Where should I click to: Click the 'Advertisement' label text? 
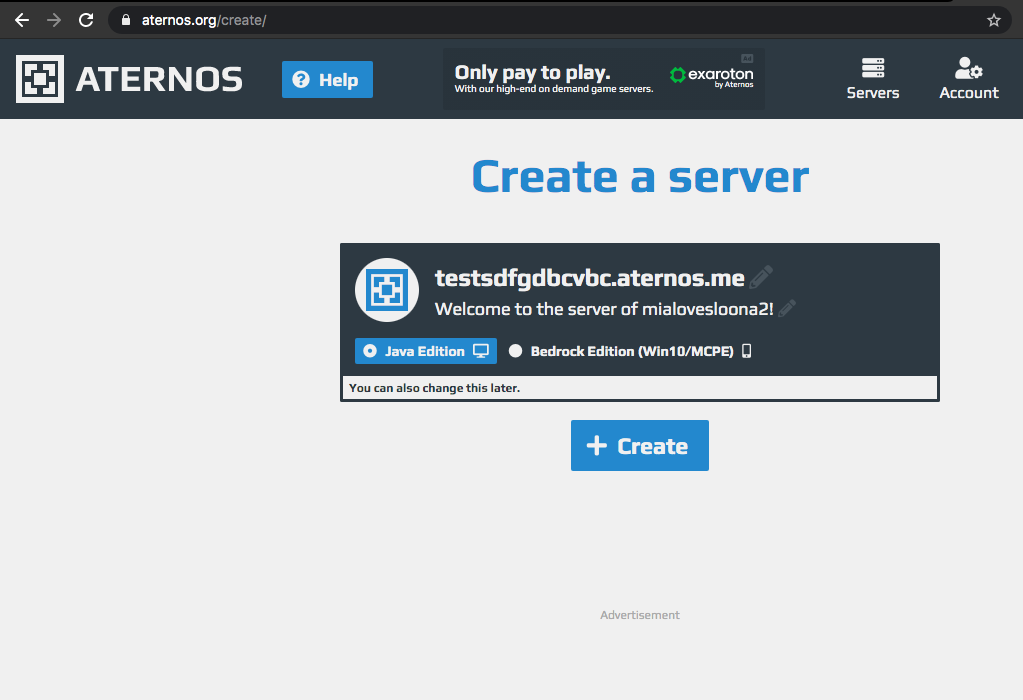[x=640, y=615]
